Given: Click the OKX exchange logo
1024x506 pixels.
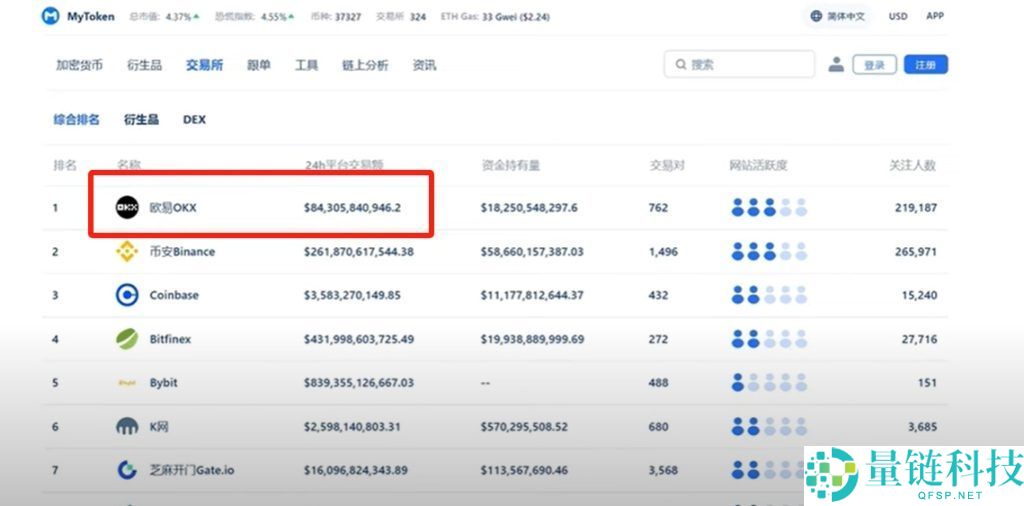Looking at the screenshot, I should coord(127,207).
